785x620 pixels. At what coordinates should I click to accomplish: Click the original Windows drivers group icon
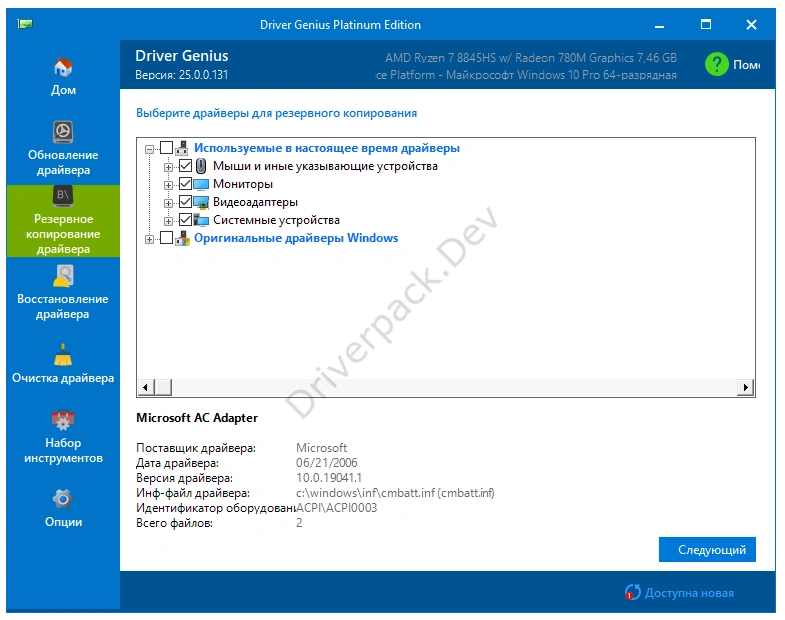pyautogui.click(x=182, y=238)
